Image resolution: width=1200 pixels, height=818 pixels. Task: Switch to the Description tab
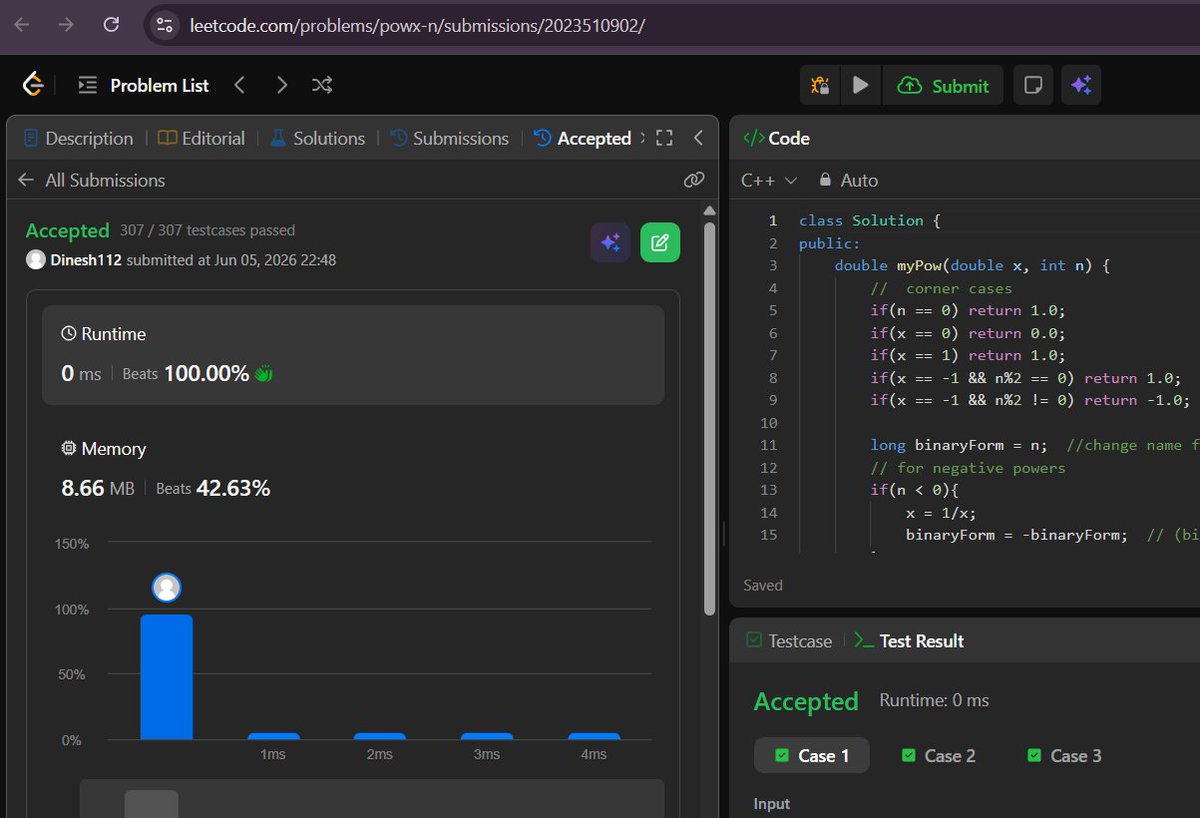click(78, 138)
